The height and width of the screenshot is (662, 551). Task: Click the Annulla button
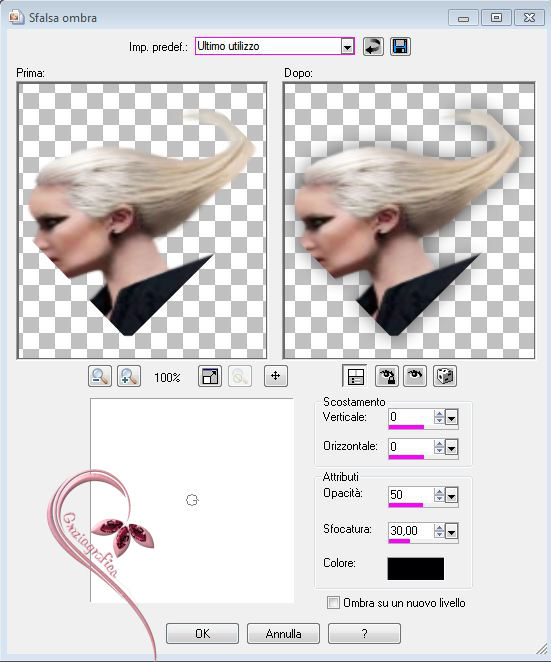click(x=283, y=633)
